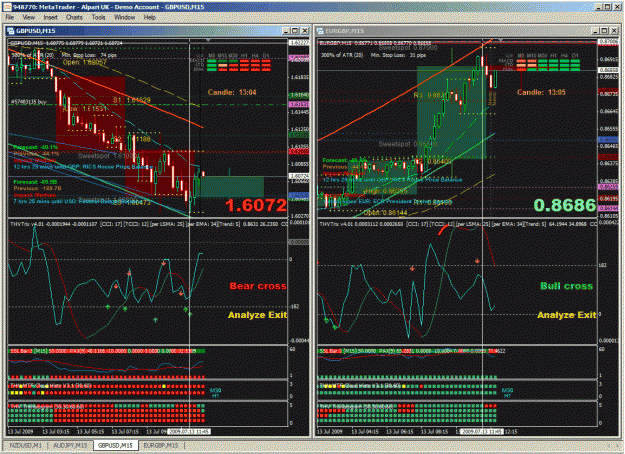Viewport: 625px width, 454px height.
Task: Click the 'Candle: 13:04' countdown text
Action: coord(232,92)
